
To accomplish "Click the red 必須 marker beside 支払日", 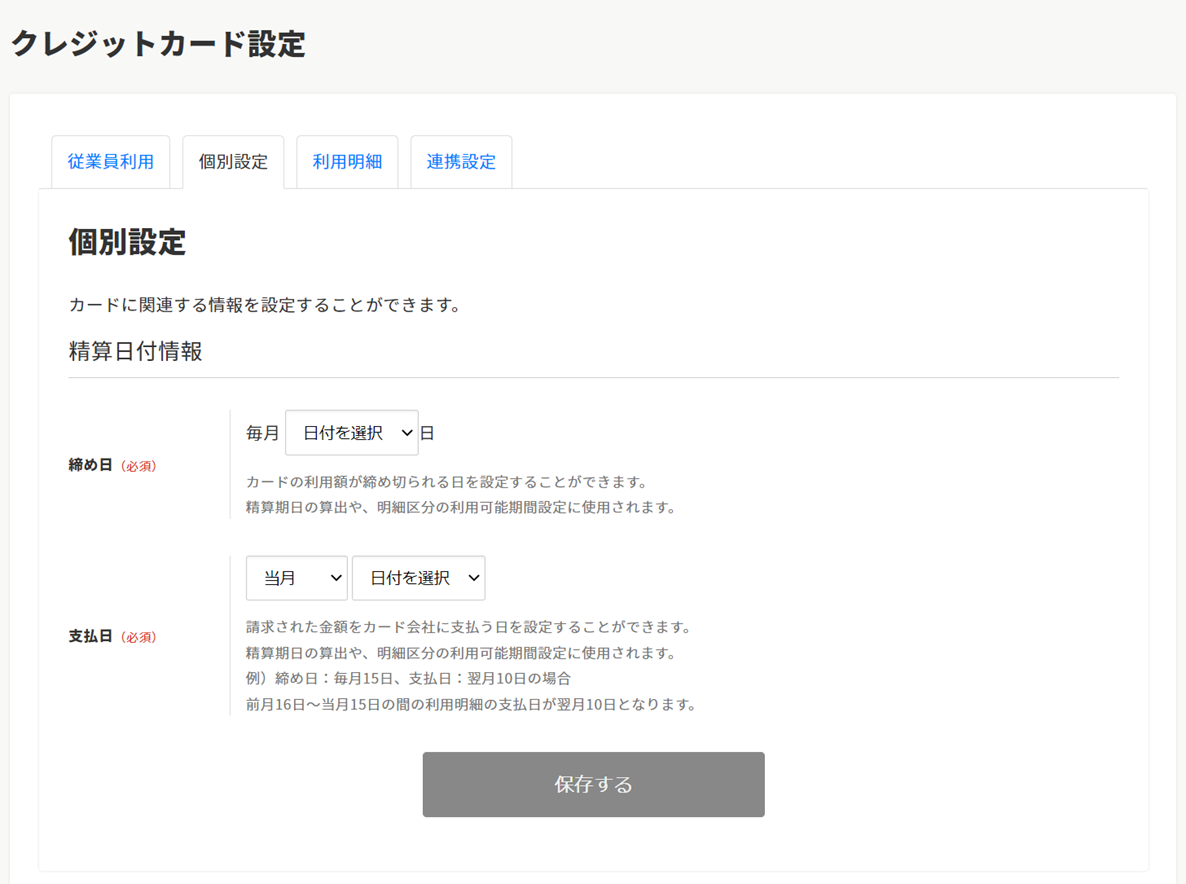I will [139, 637].
